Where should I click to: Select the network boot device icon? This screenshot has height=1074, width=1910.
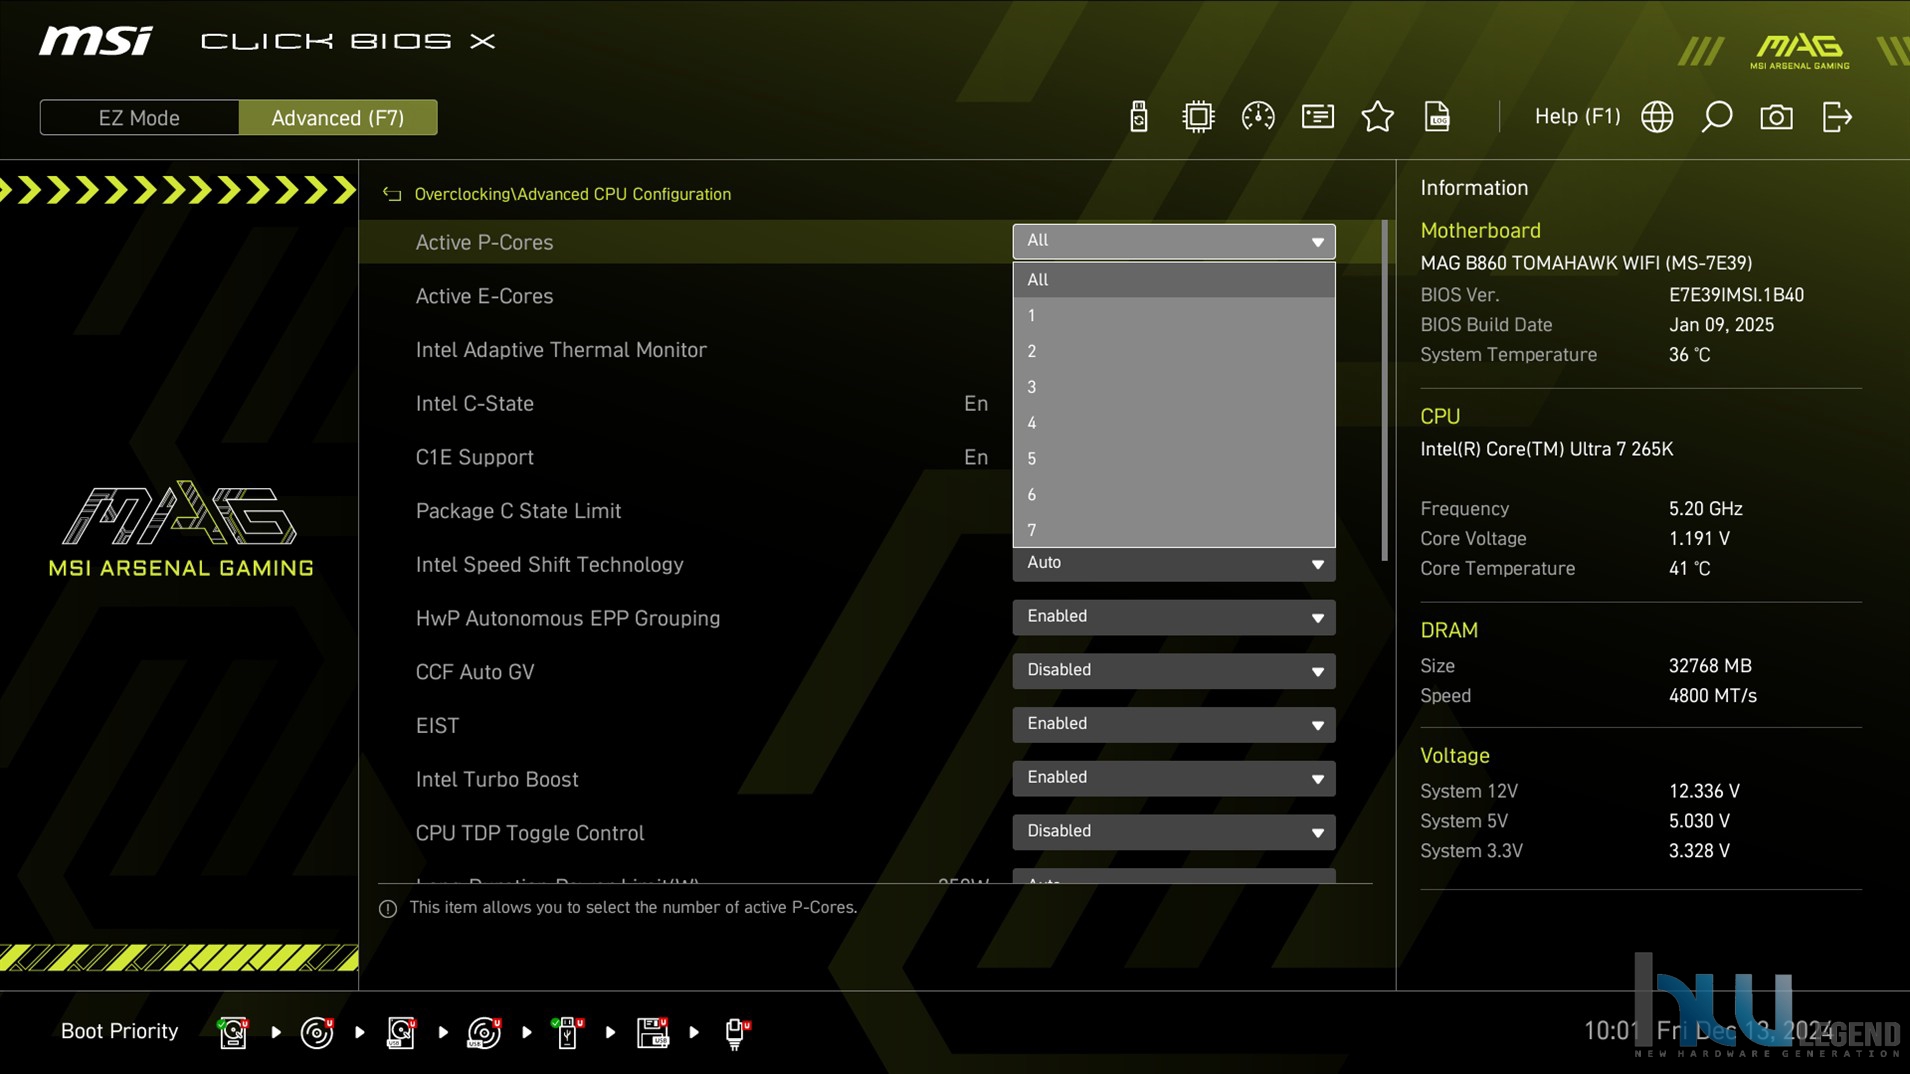point(737,1032)
